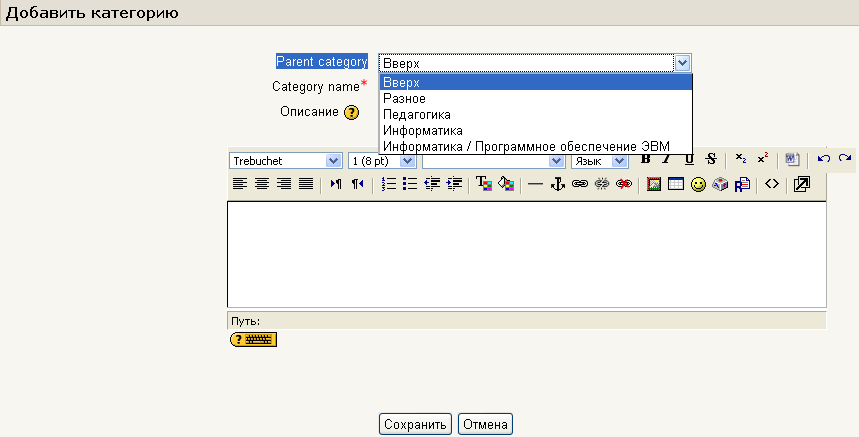859x437 pixels.
Task: Click the Сохранить button
Action: tap(415, 424)
